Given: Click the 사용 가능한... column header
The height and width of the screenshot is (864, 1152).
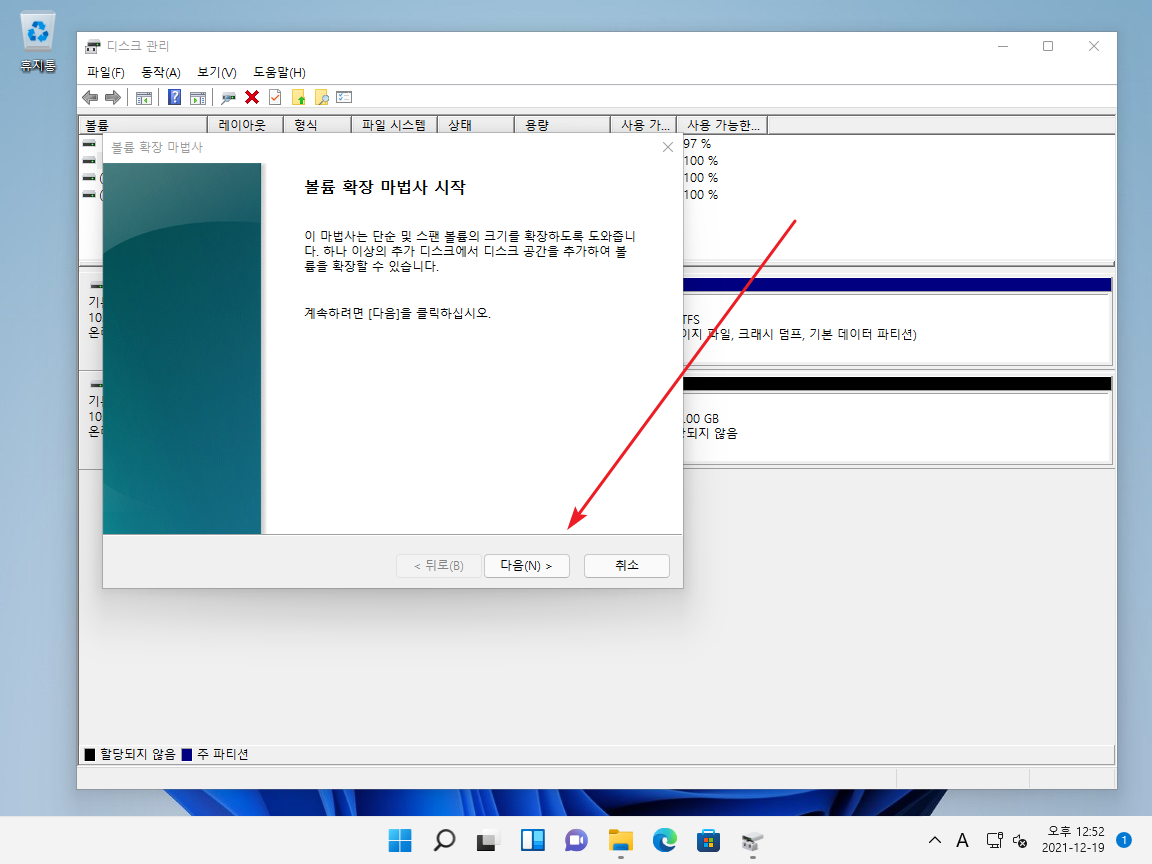Looking at the screenshot, I should coord(722,125).
